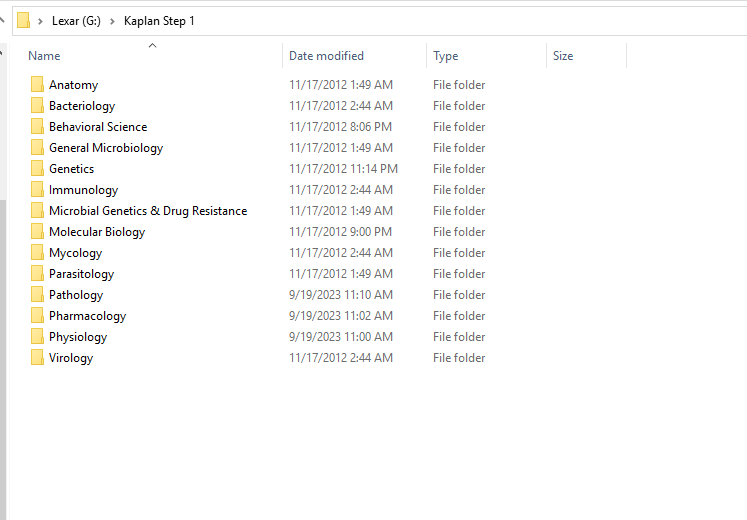Select the General Microbiology folder name

pyautogui.click(x=106, y=148)
